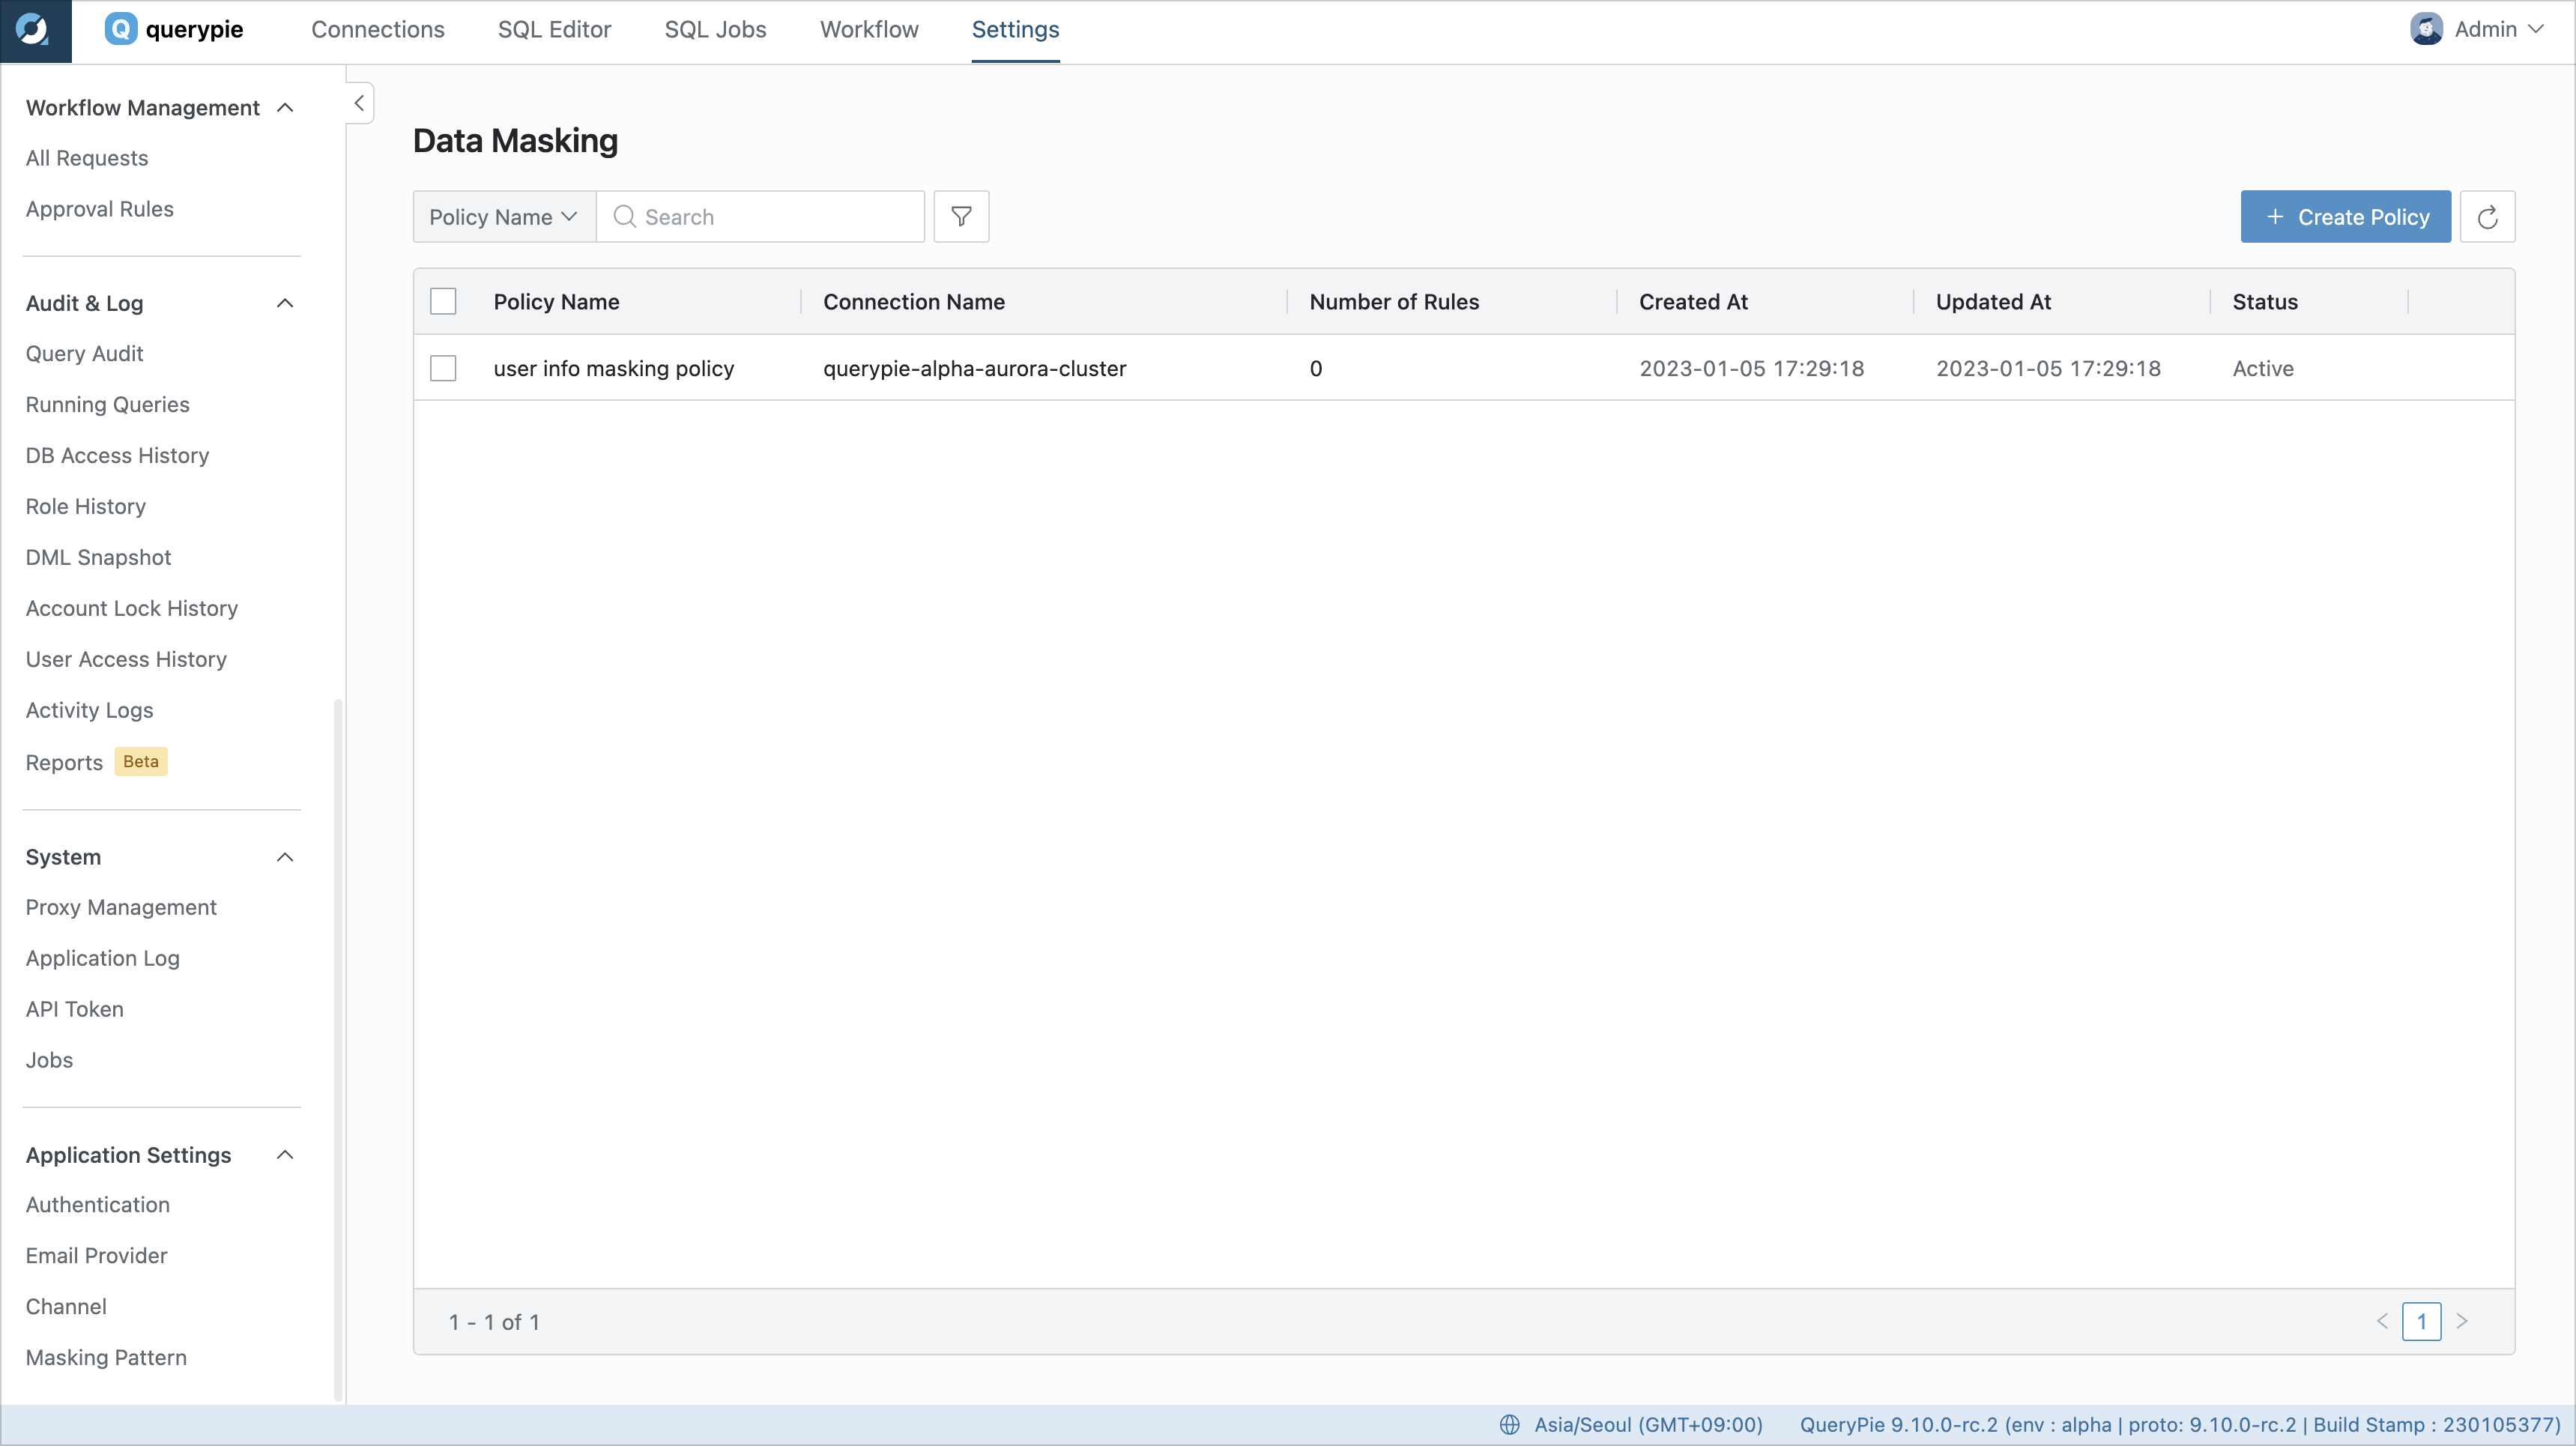The image size is (2576, 1446).
Task: Open Account Lock History page
Action: point(132,608)
